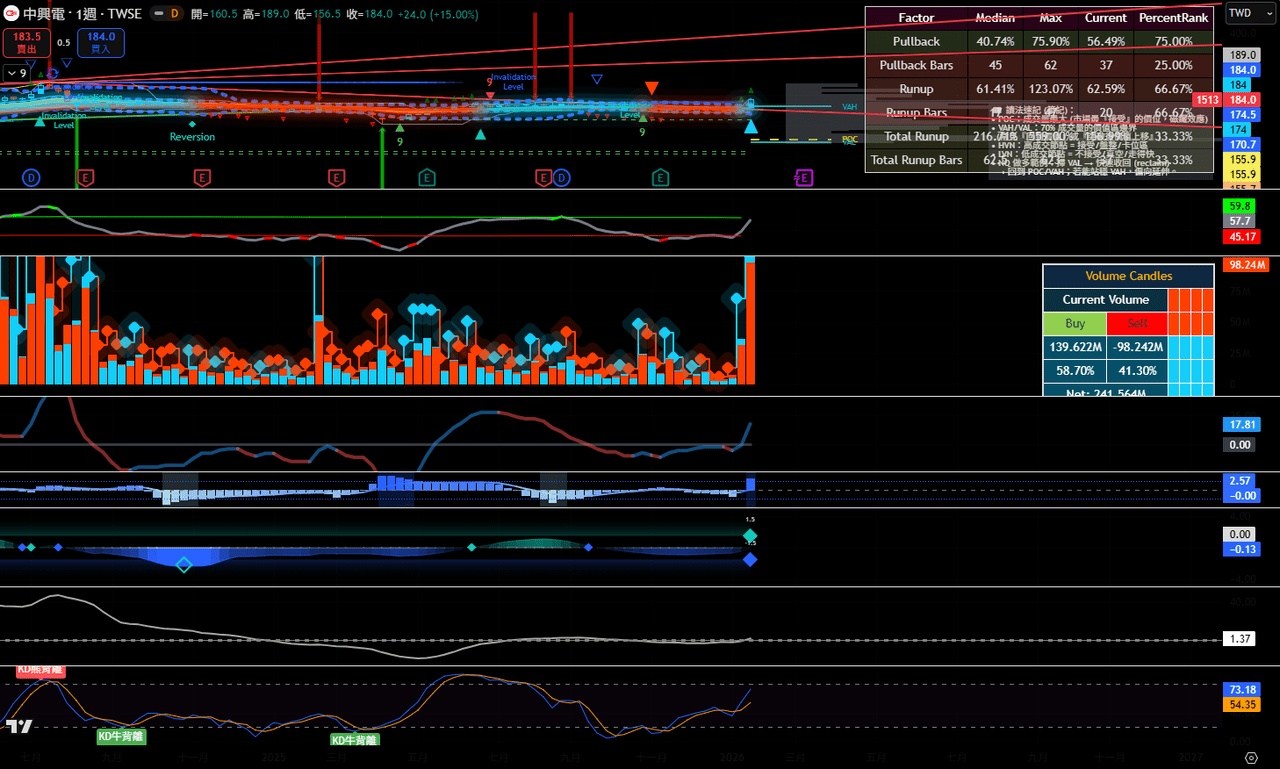Click the green Buy cell in Volume Candles table

point(1074,323)
